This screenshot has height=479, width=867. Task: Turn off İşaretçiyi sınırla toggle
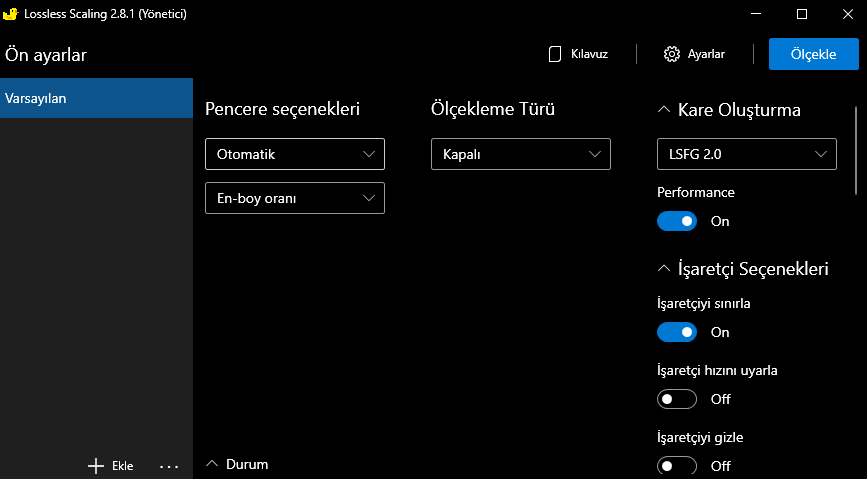[677, 332]
